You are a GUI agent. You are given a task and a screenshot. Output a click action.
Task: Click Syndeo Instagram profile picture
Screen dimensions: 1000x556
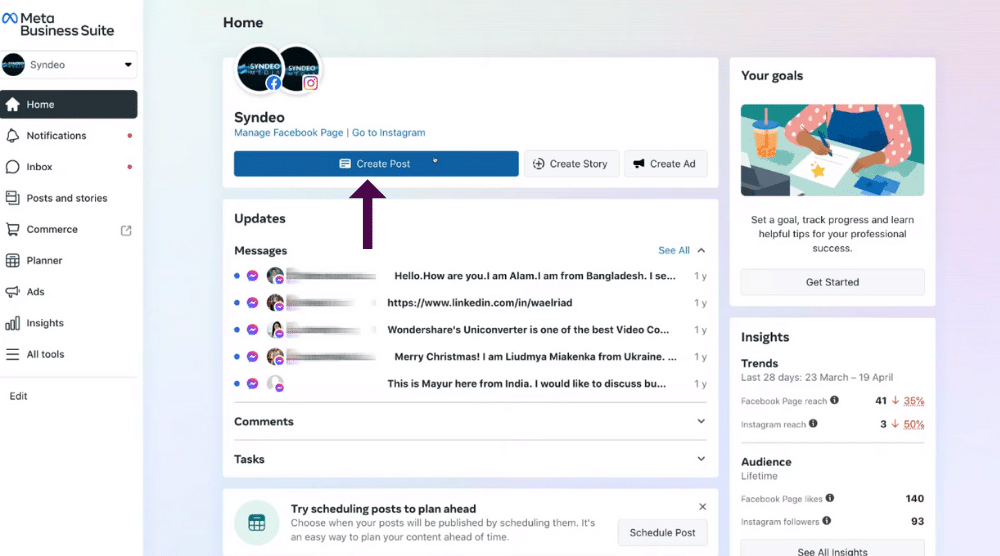pyautogui.click(x=300, y=68)
